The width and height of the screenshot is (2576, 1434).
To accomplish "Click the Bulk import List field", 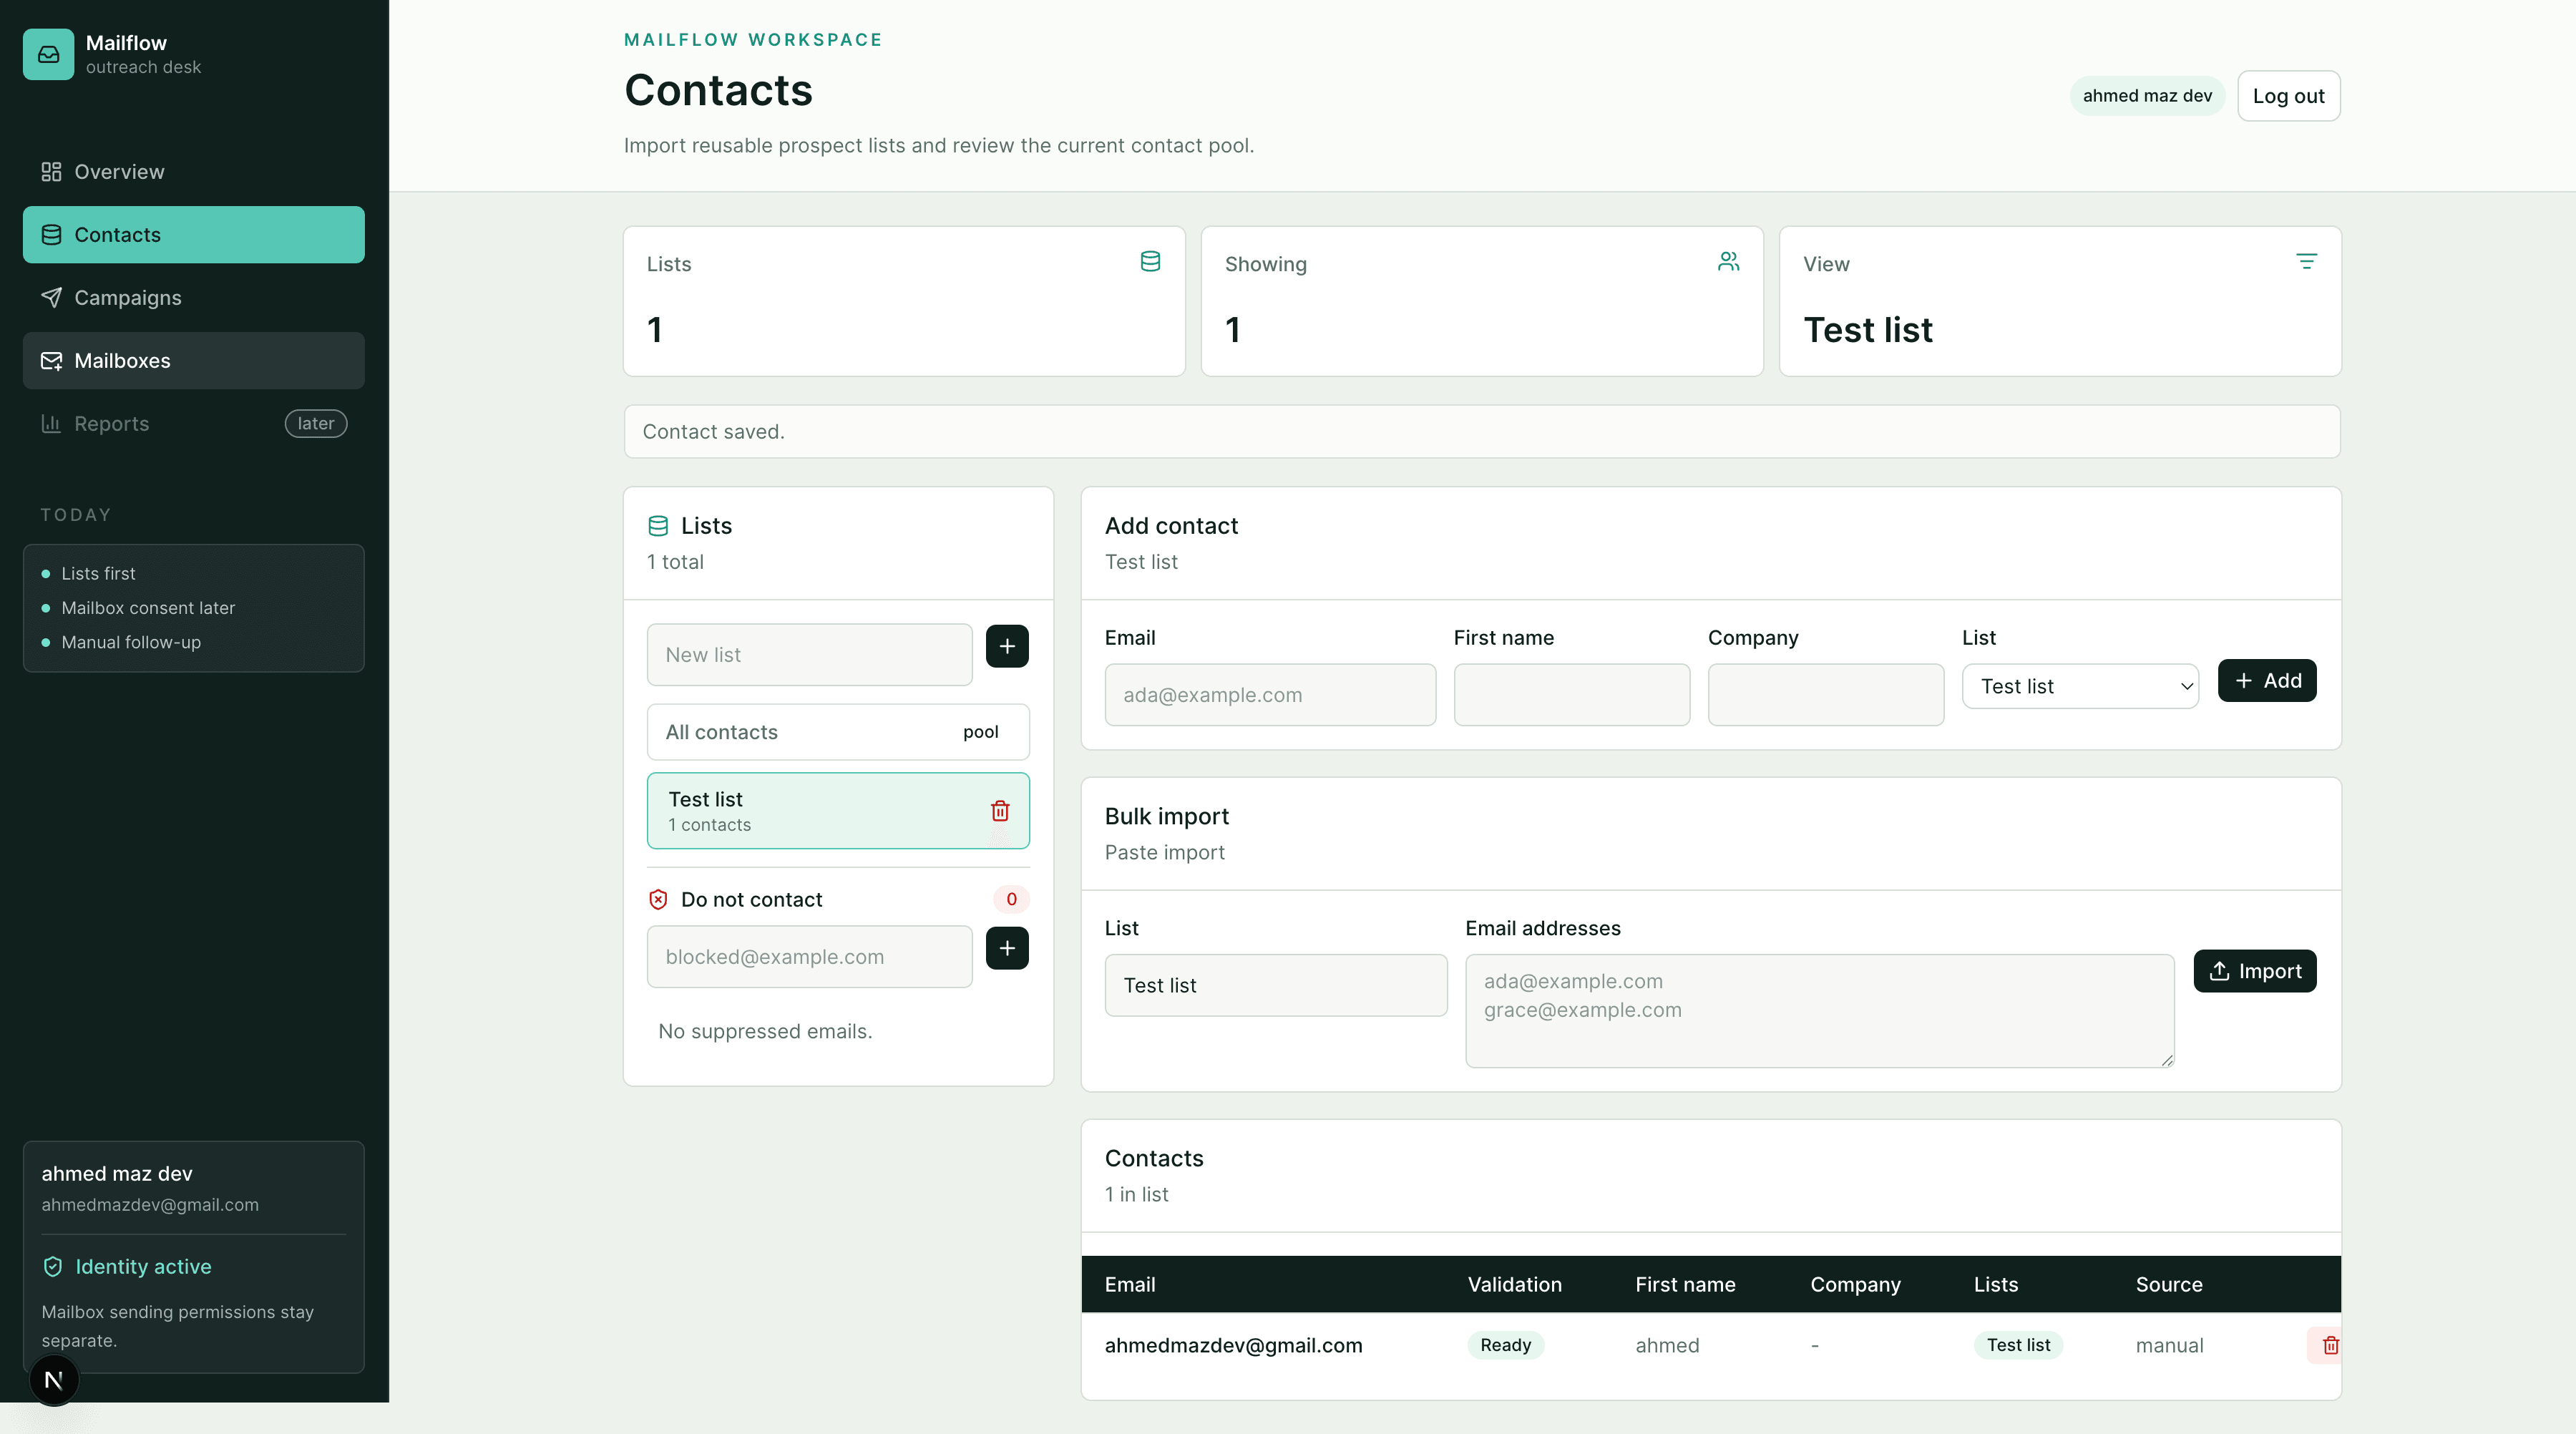I will (x=1276, y=986).
